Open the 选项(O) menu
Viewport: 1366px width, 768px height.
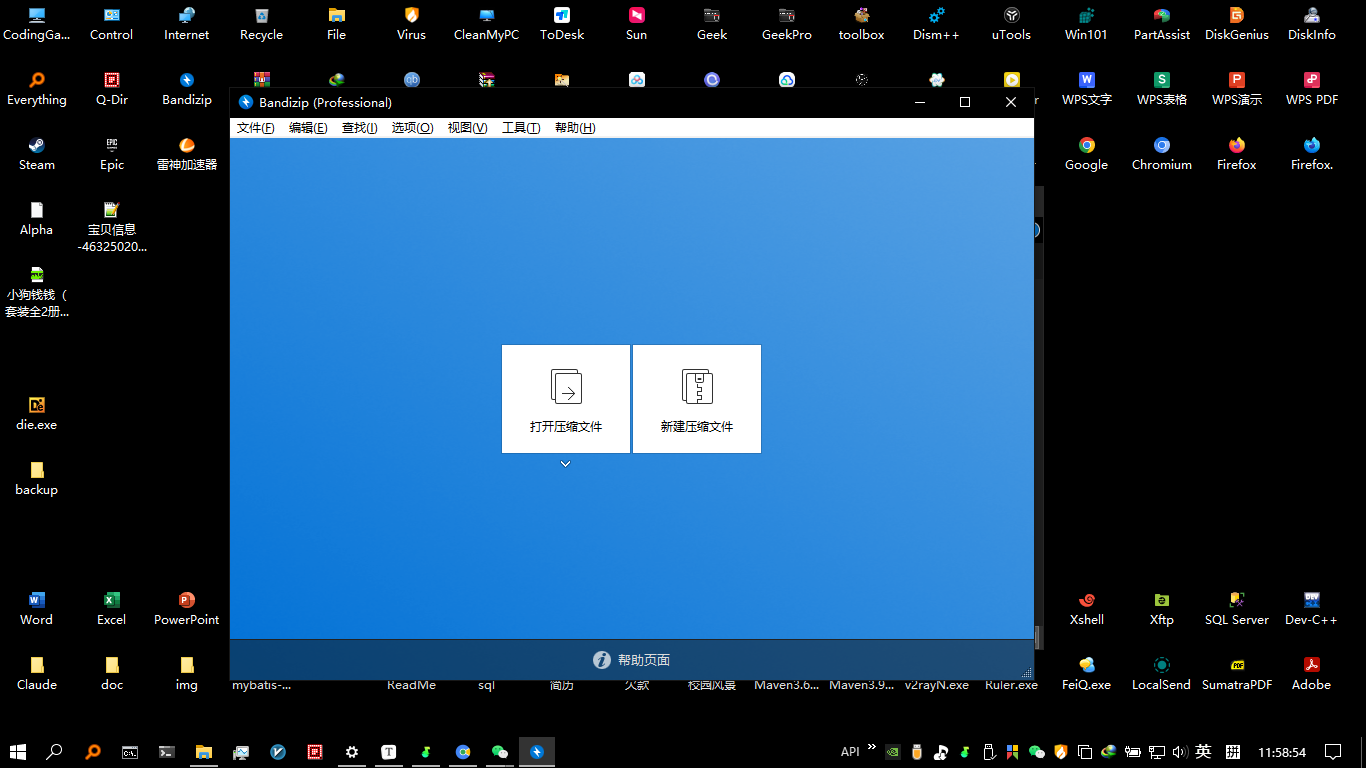click(412, 128)
